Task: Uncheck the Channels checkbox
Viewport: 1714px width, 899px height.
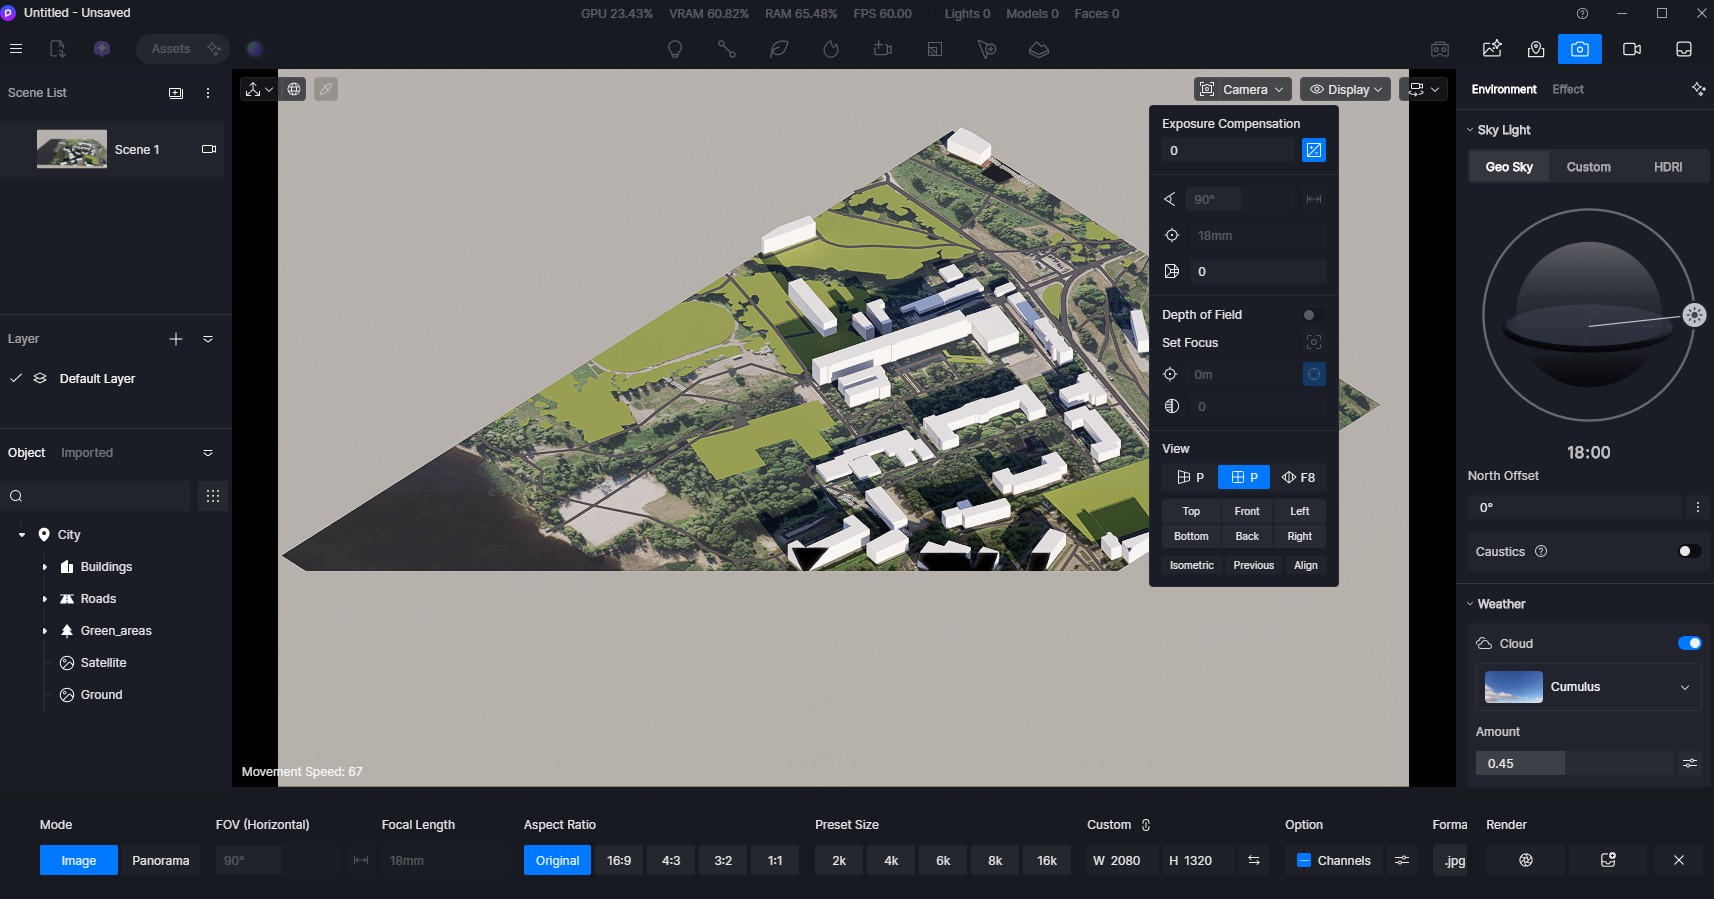Action: tap(1304, 860)
